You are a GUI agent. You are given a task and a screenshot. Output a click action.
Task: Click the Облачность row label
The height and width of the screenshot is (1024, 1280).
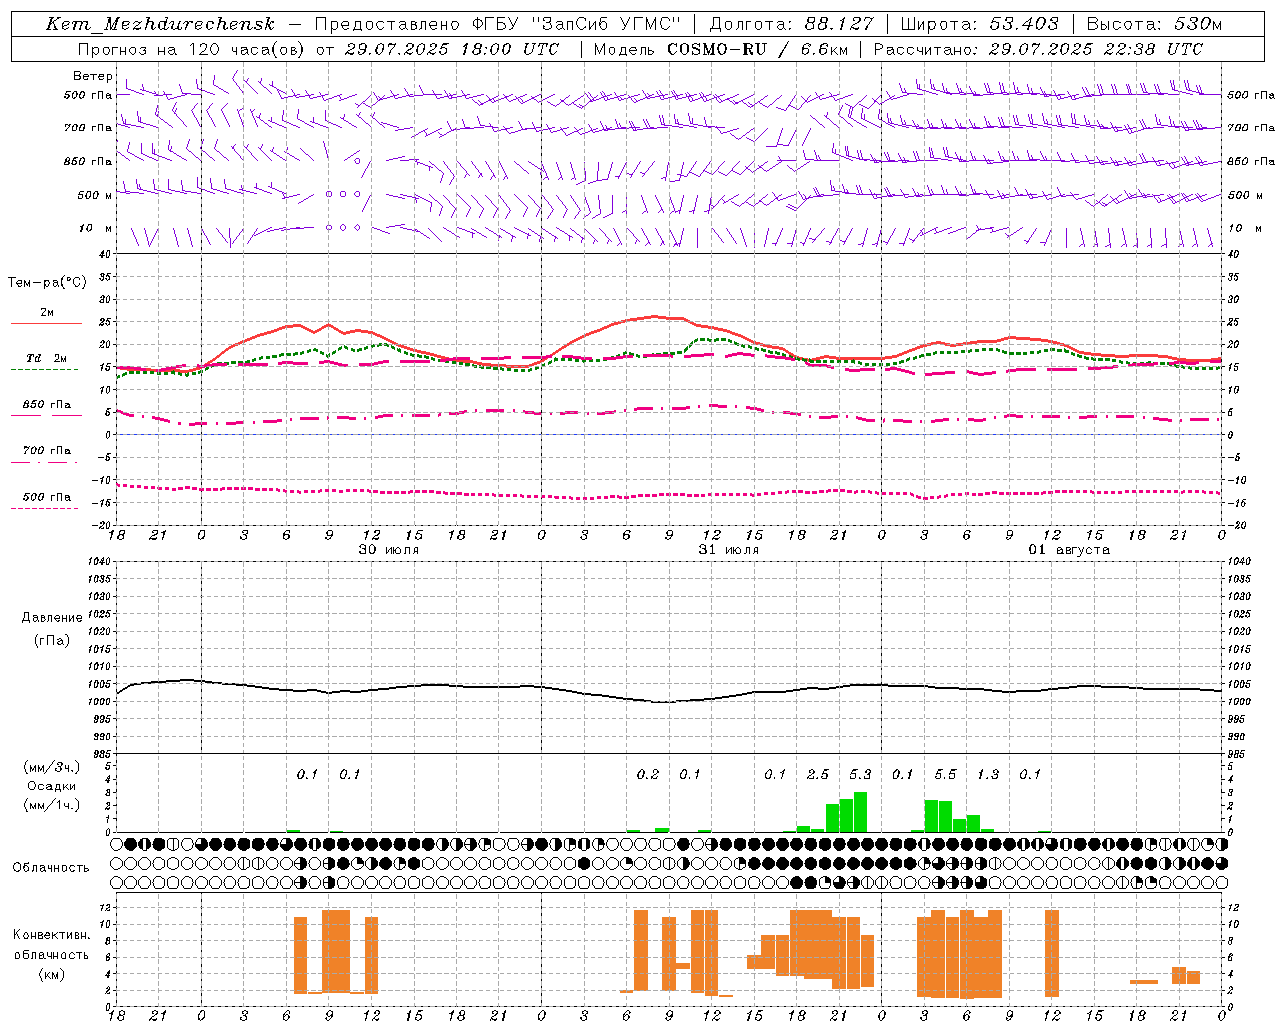tap(51, 867)
